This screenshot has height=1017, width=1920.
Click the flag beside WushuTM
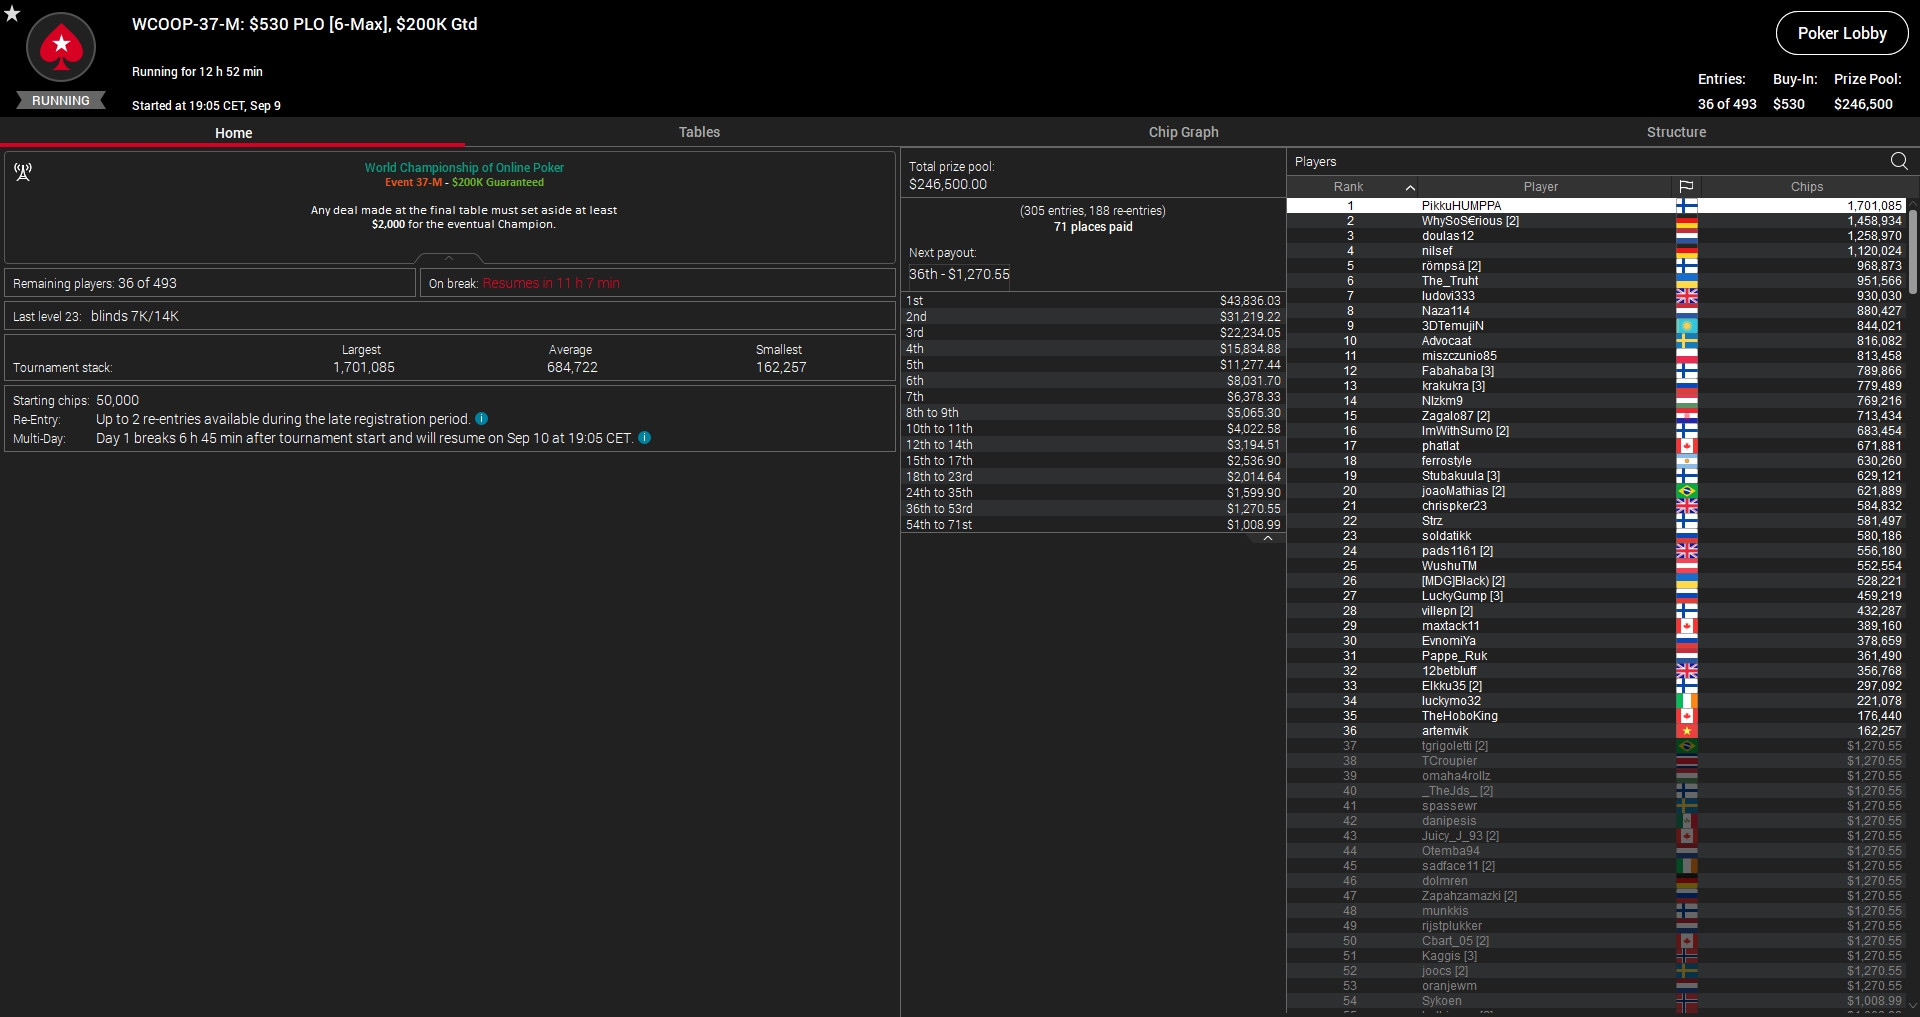(x=1686, y=566)
